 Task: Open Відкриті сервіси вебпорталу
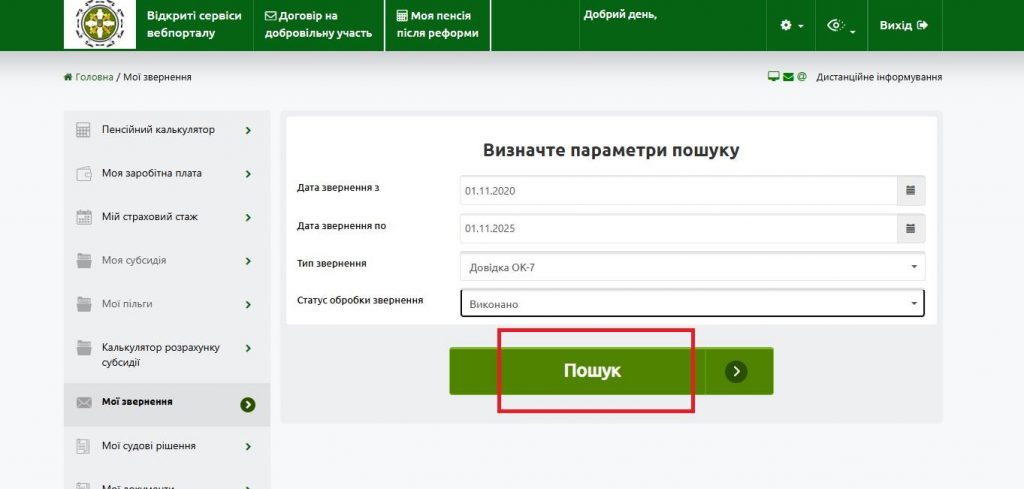(x=193, y=24)
